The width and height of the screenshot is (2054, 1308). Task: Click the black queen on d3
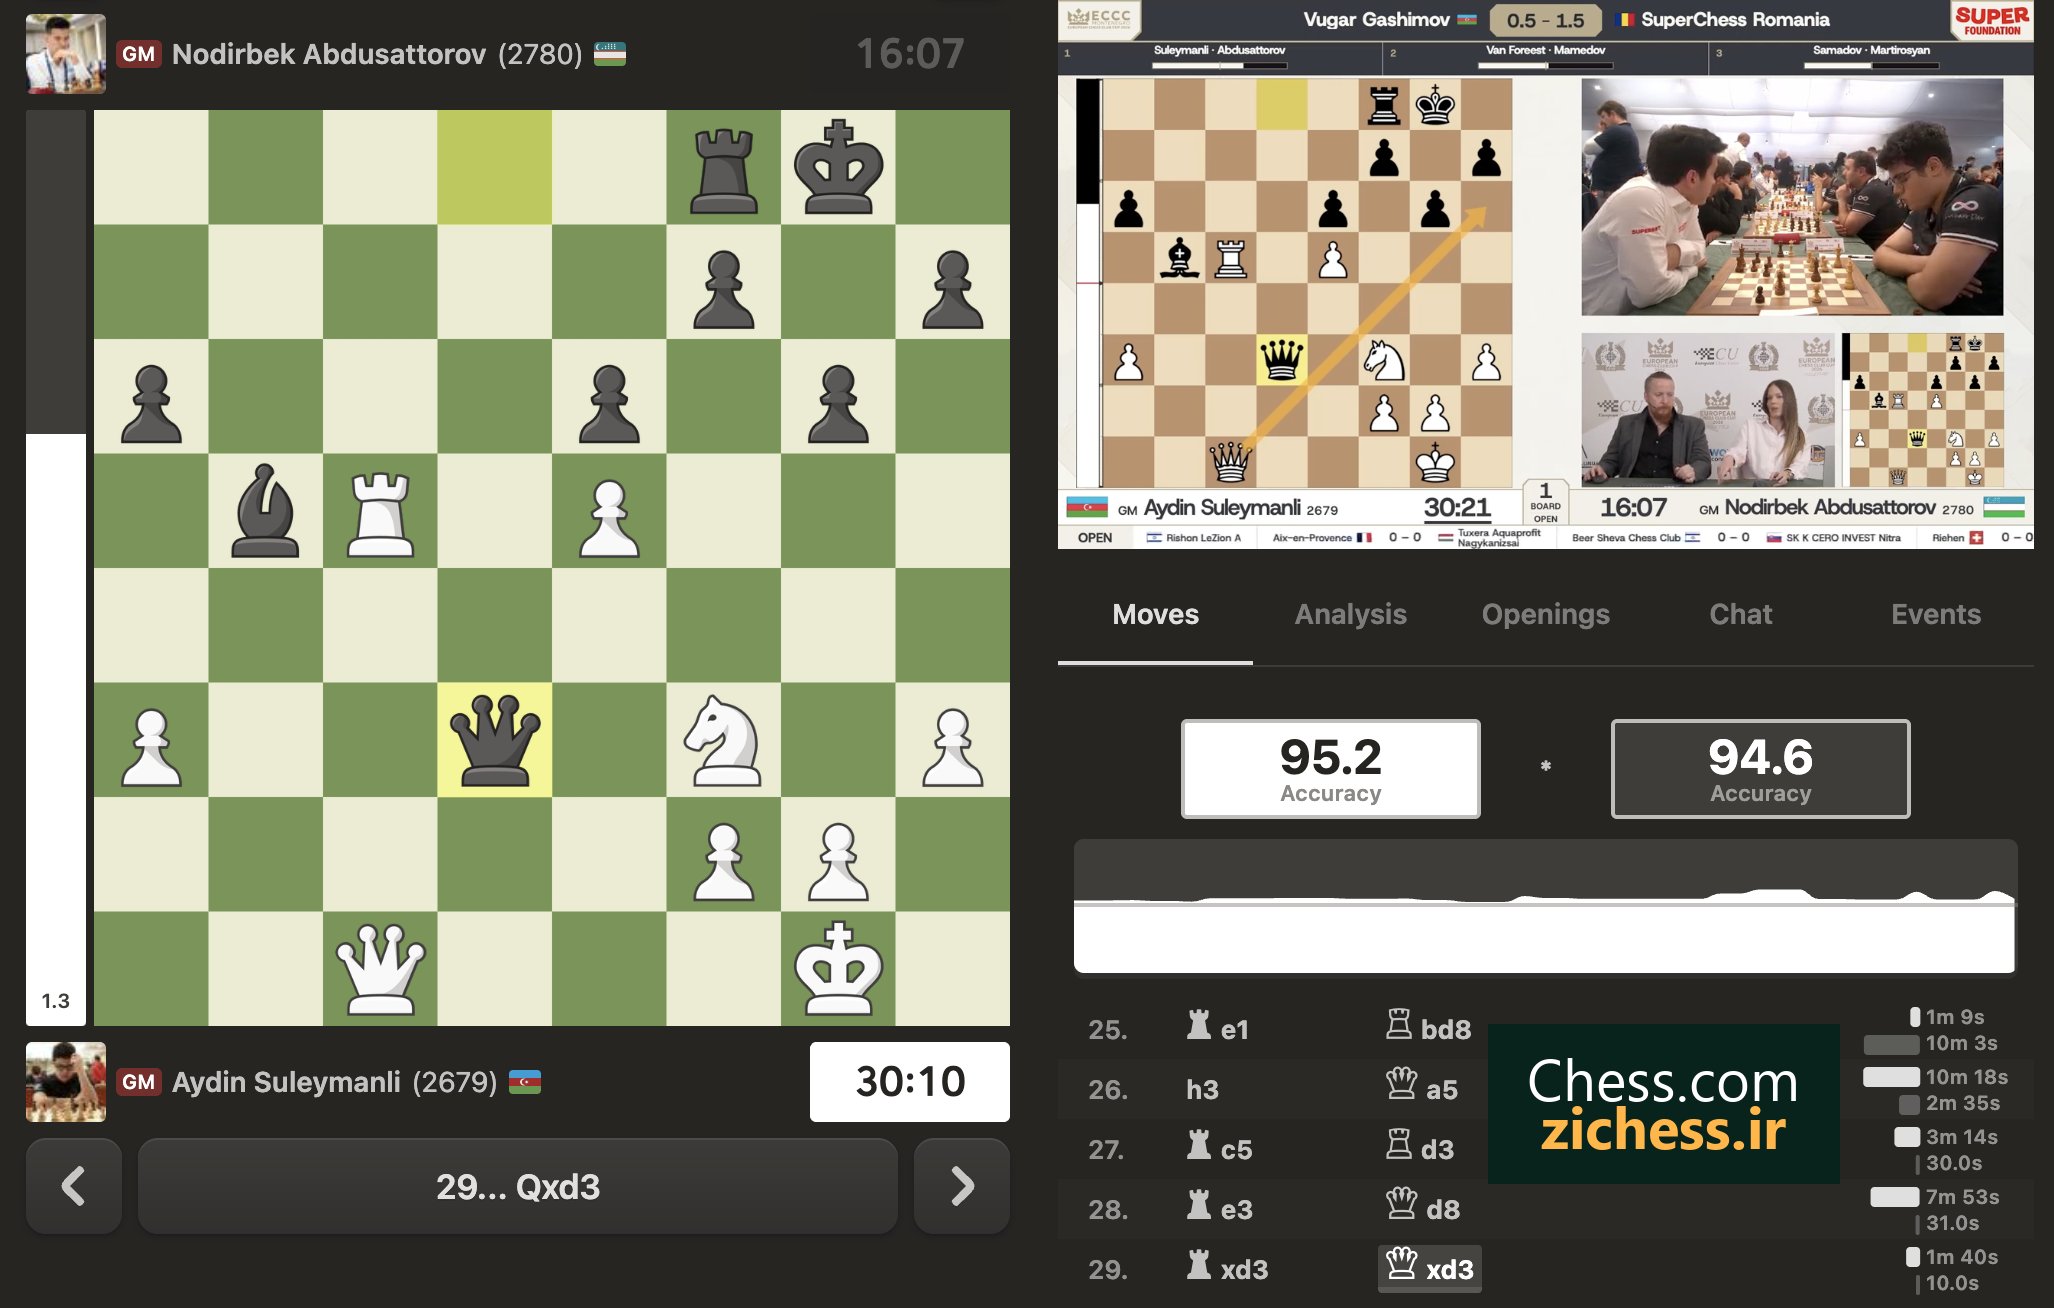(494, 740)
